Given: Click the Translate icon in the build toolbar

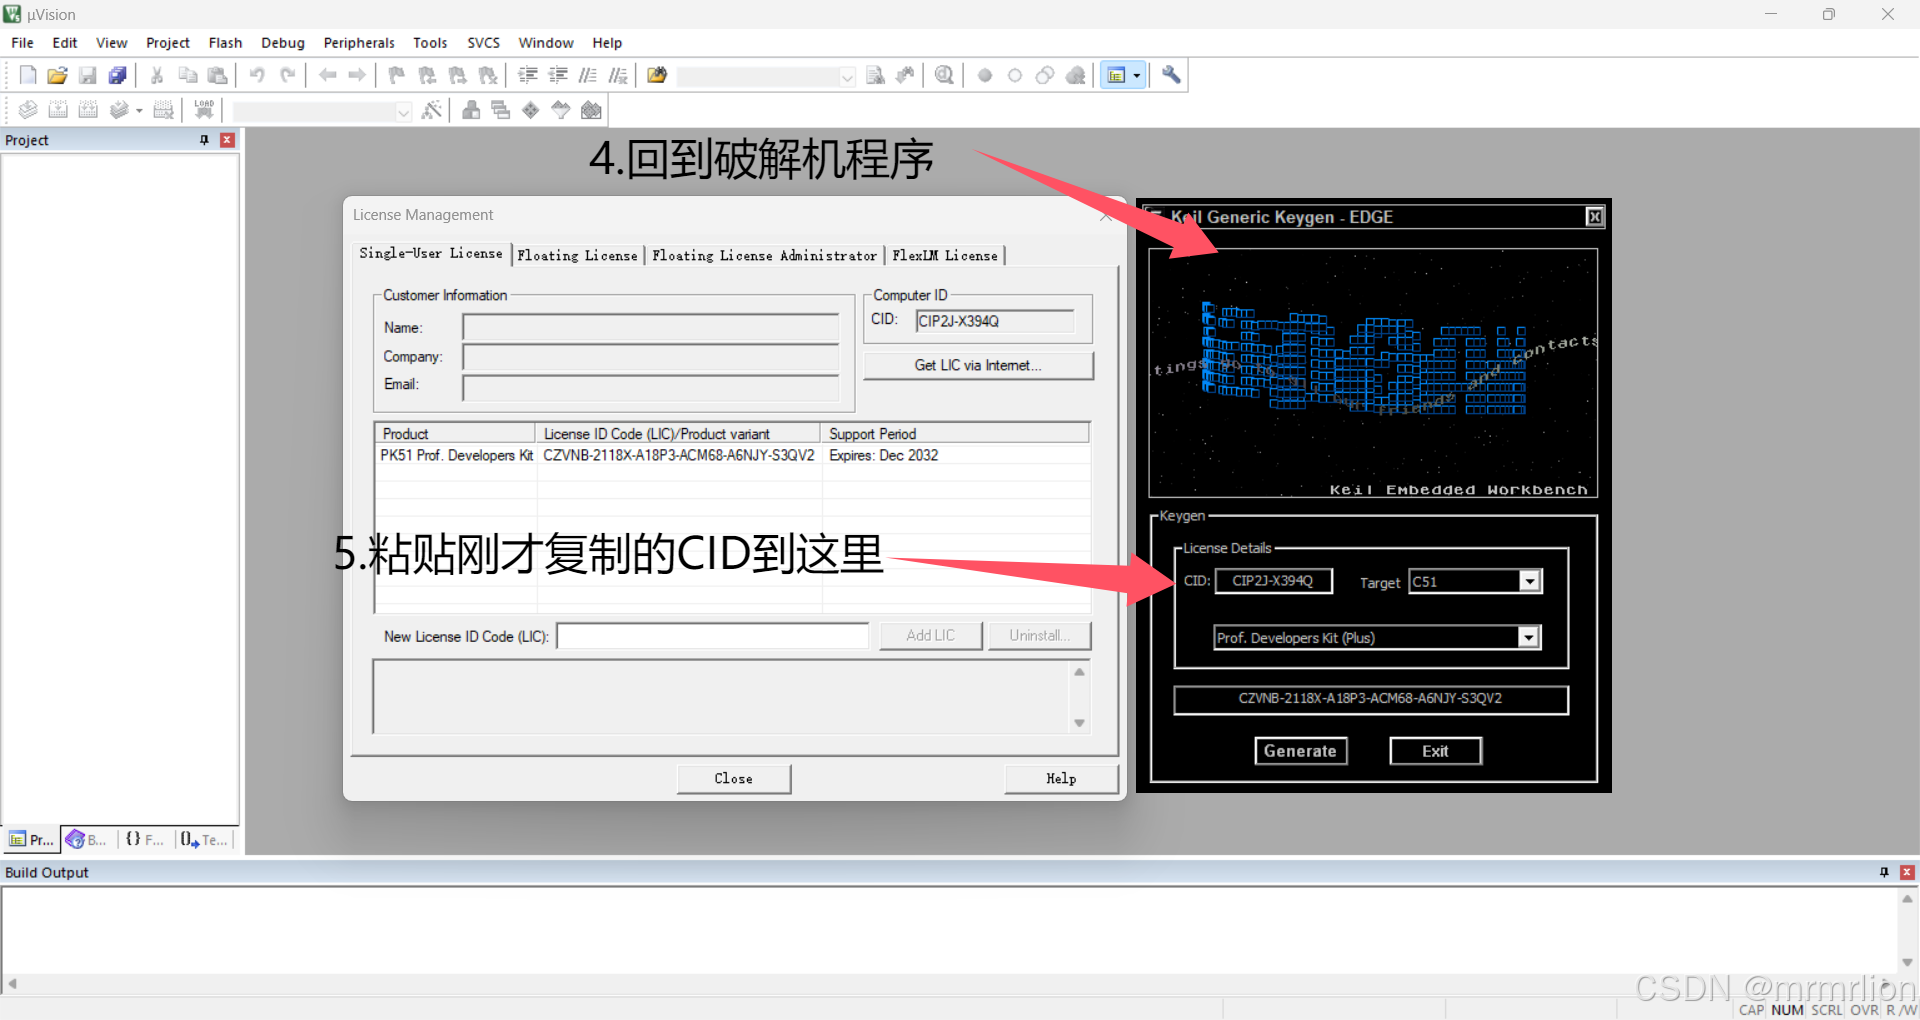Looking at the screenshot, I should click(28, 110).
